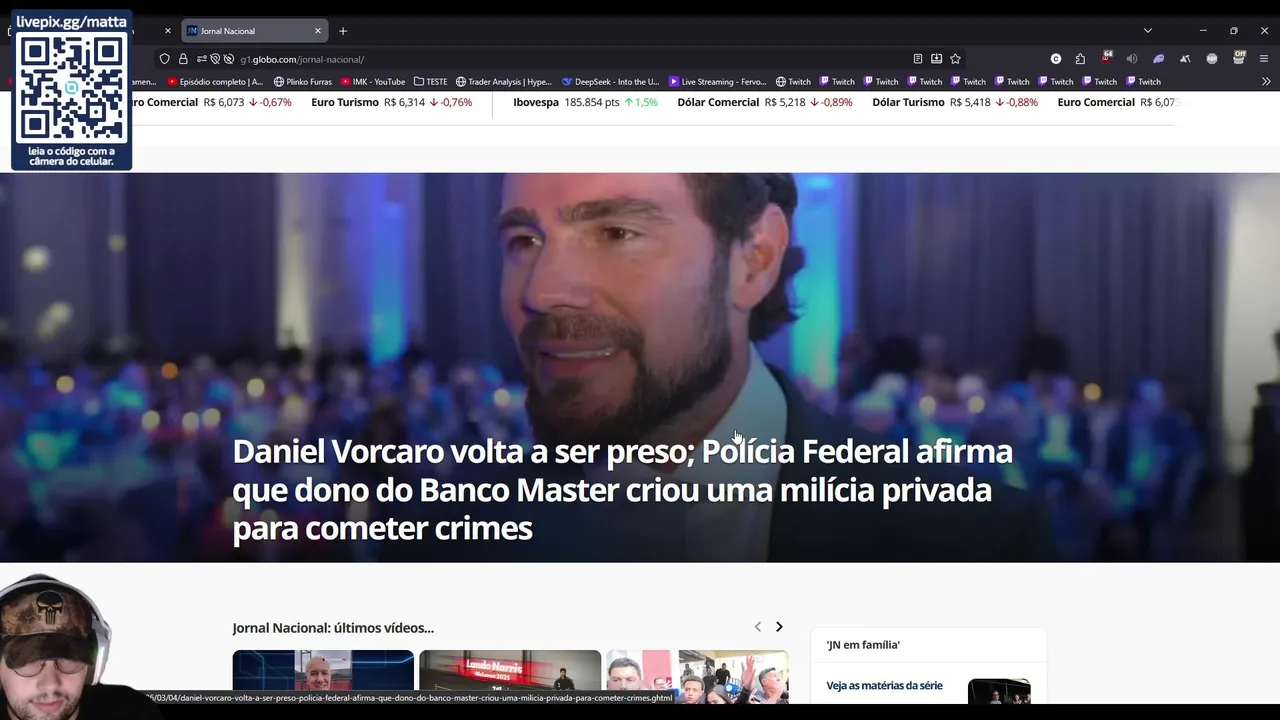Viewport: 1280px width, 720px height.
Task: Open the Firefox extensions puzzle icon
Action: tap(1080, 59)
